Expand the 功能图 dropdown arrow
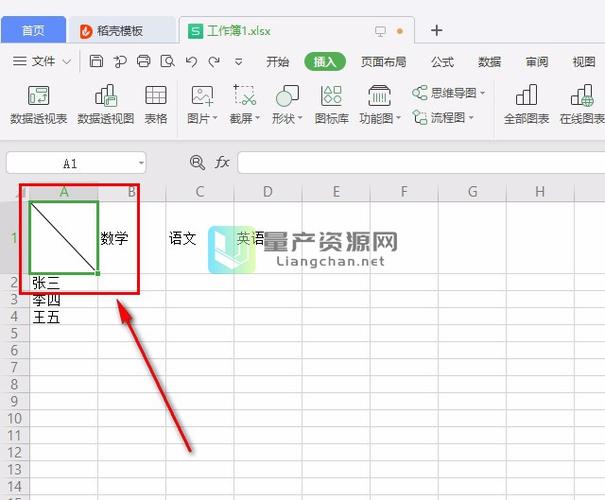Image resolution: width=605 pixels, height=500 pixels. [399, 118]
